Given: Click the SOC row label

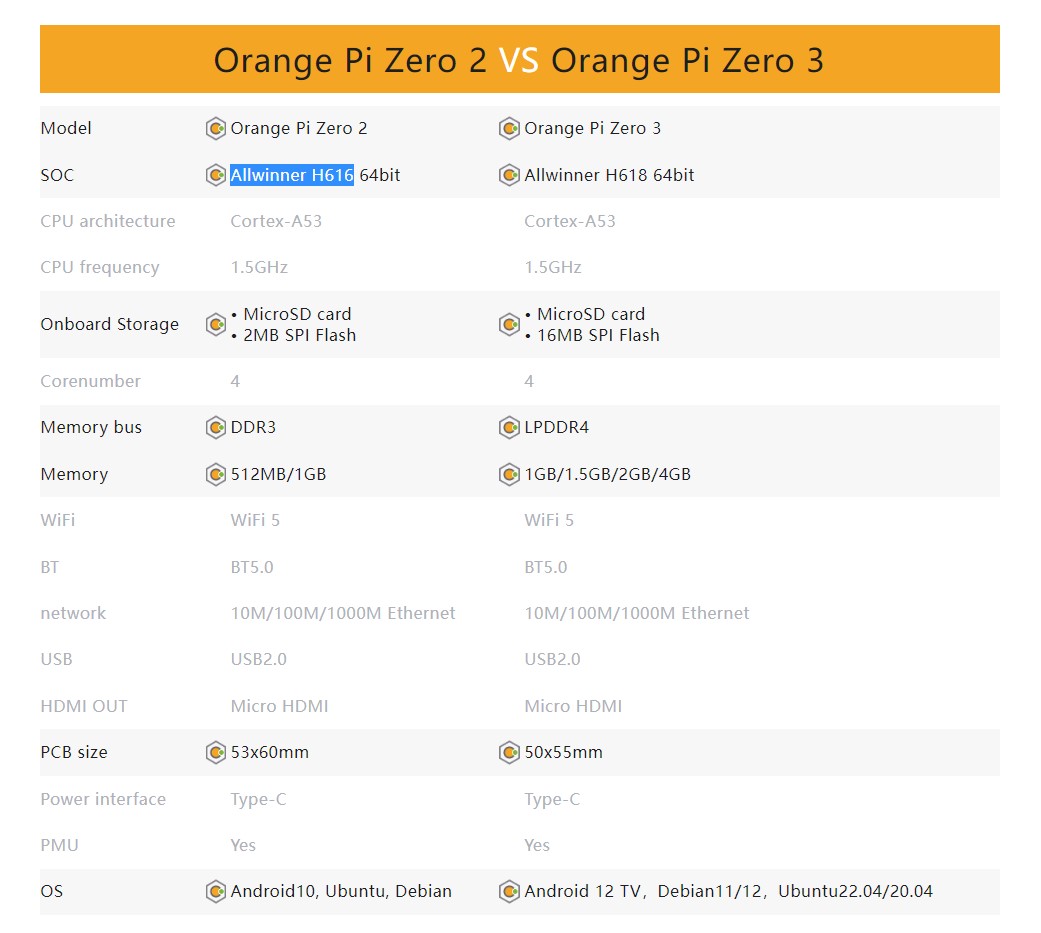Looking at the screenshot, I should click(57, 175).
